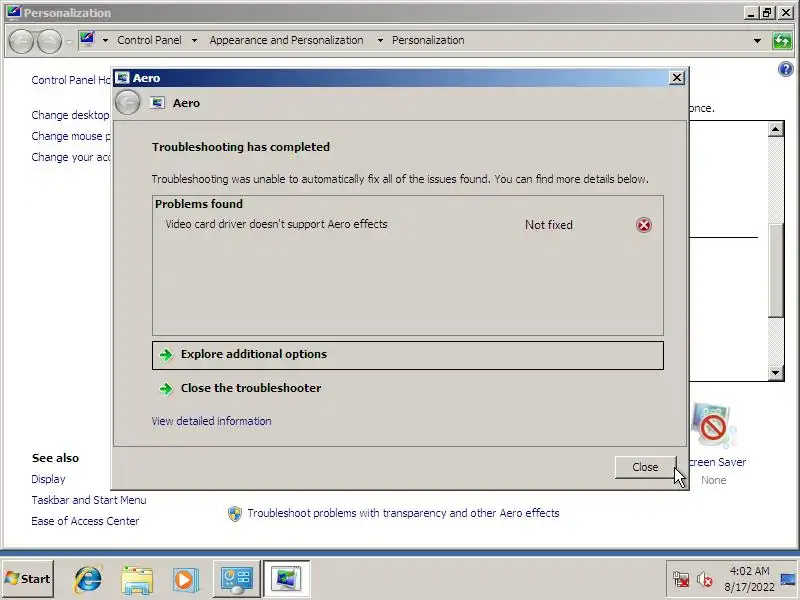Open Control Panel Home link

click(71, 80)
